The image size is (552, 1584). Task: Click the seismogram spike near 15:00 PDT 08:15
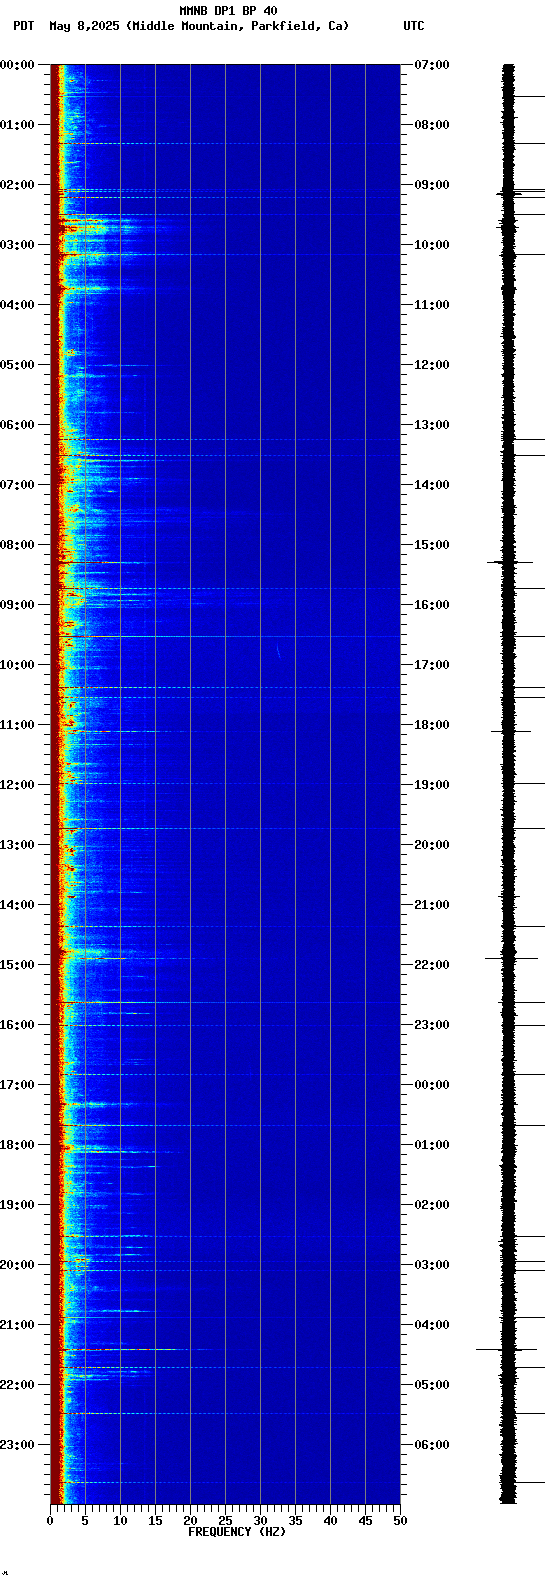point(510,562)
